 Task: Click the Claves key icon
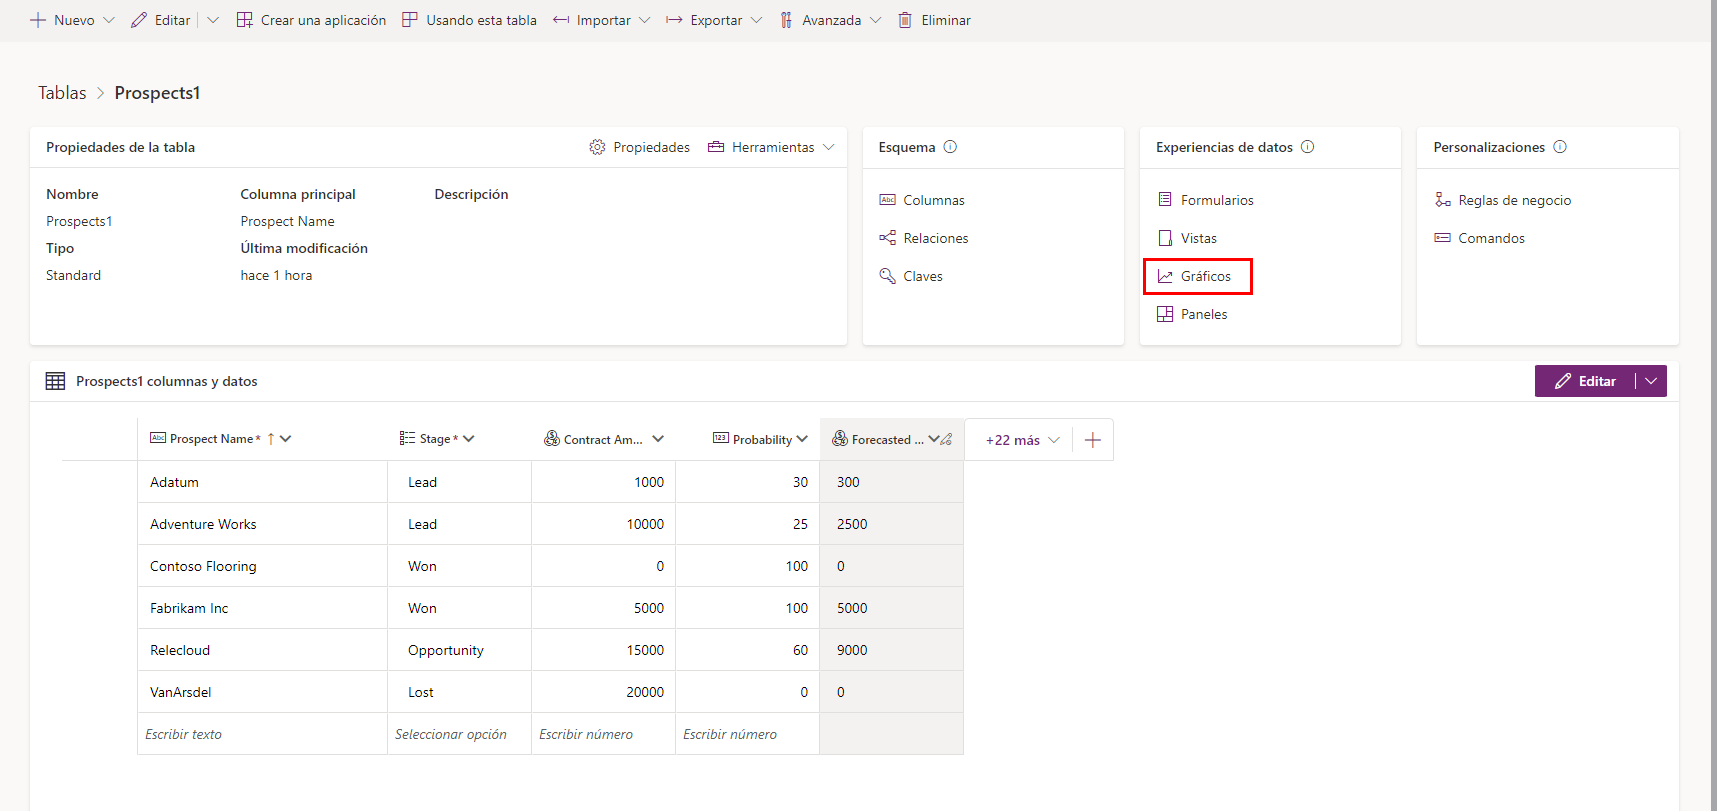(887, 276)
